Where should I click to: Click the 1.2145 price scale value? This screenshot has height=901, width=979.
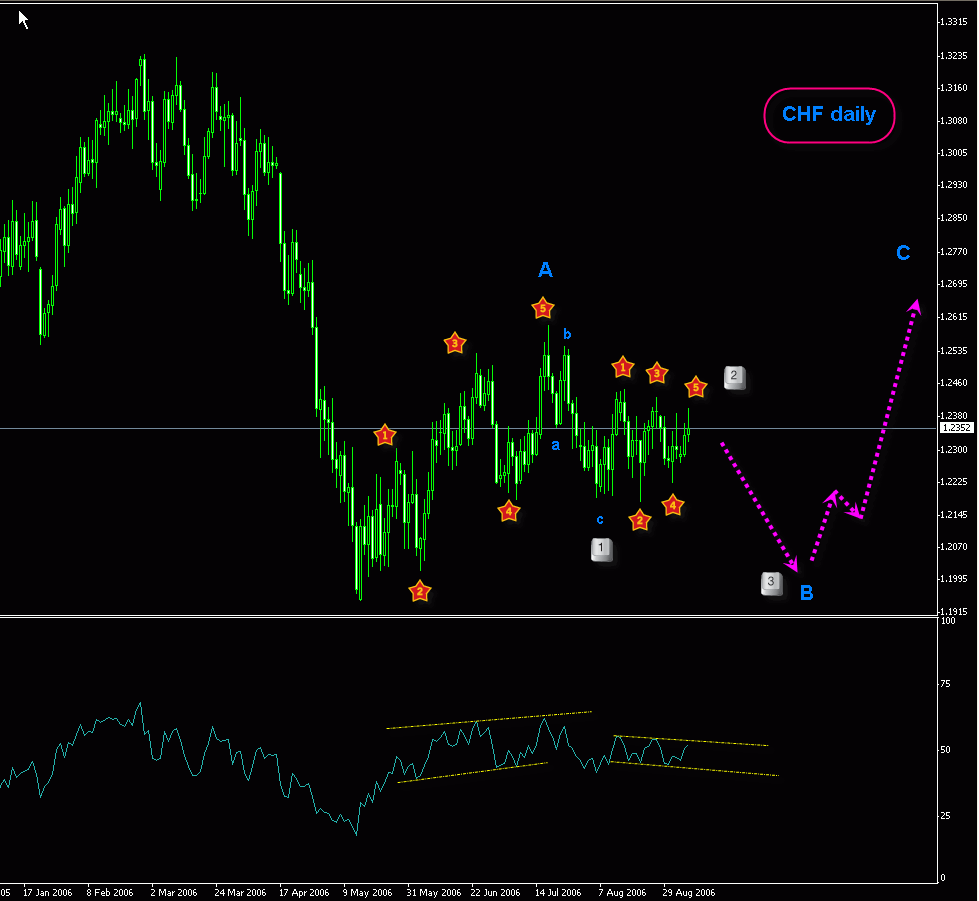(x=954, y=515)
